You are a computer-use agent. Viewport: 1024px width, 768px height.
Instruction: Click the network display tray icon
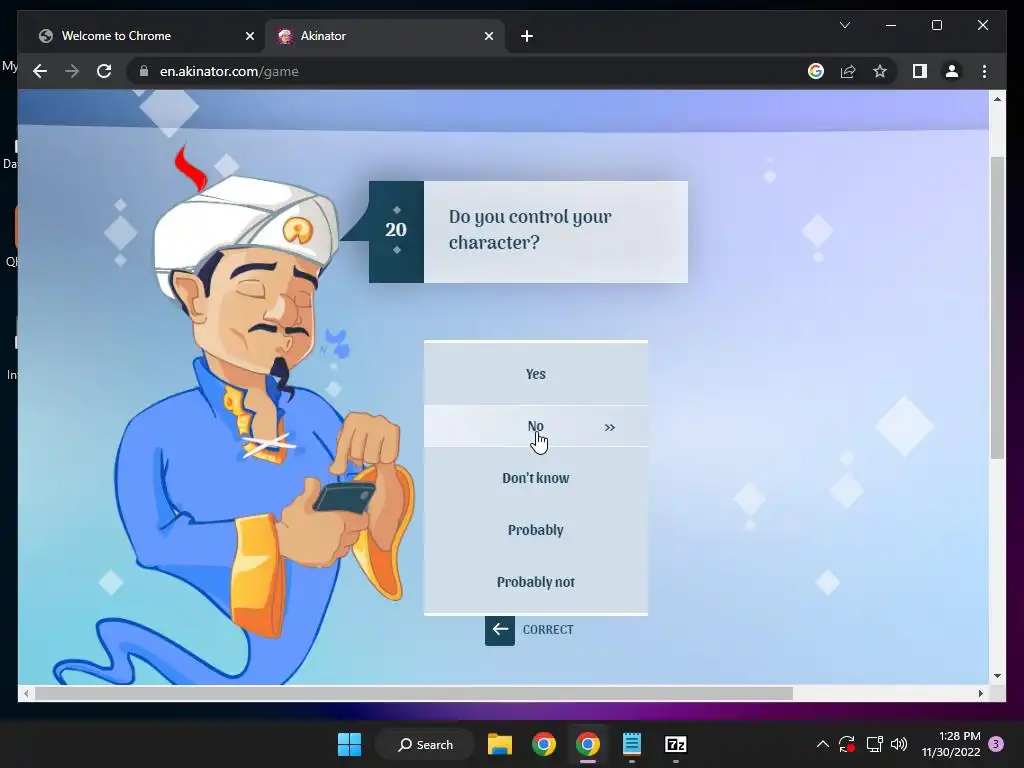point(874,744)
